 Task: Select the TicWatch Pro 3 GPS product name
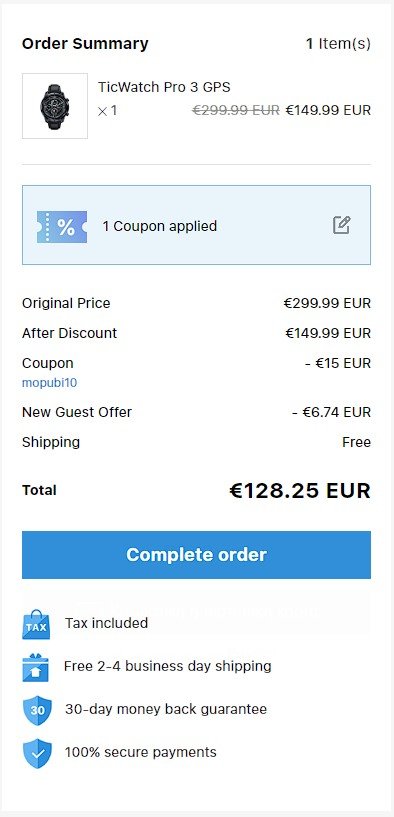point(164,87)
